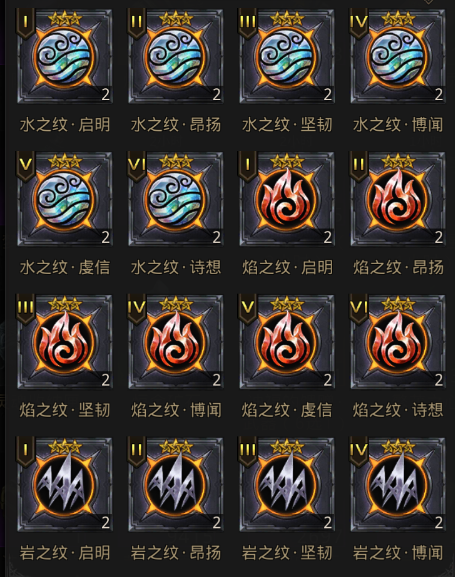Pick the 焰之纹·博闻 flame rune
Screen dimensions: 455x577
pyautogui.click(x=176, y=342)
